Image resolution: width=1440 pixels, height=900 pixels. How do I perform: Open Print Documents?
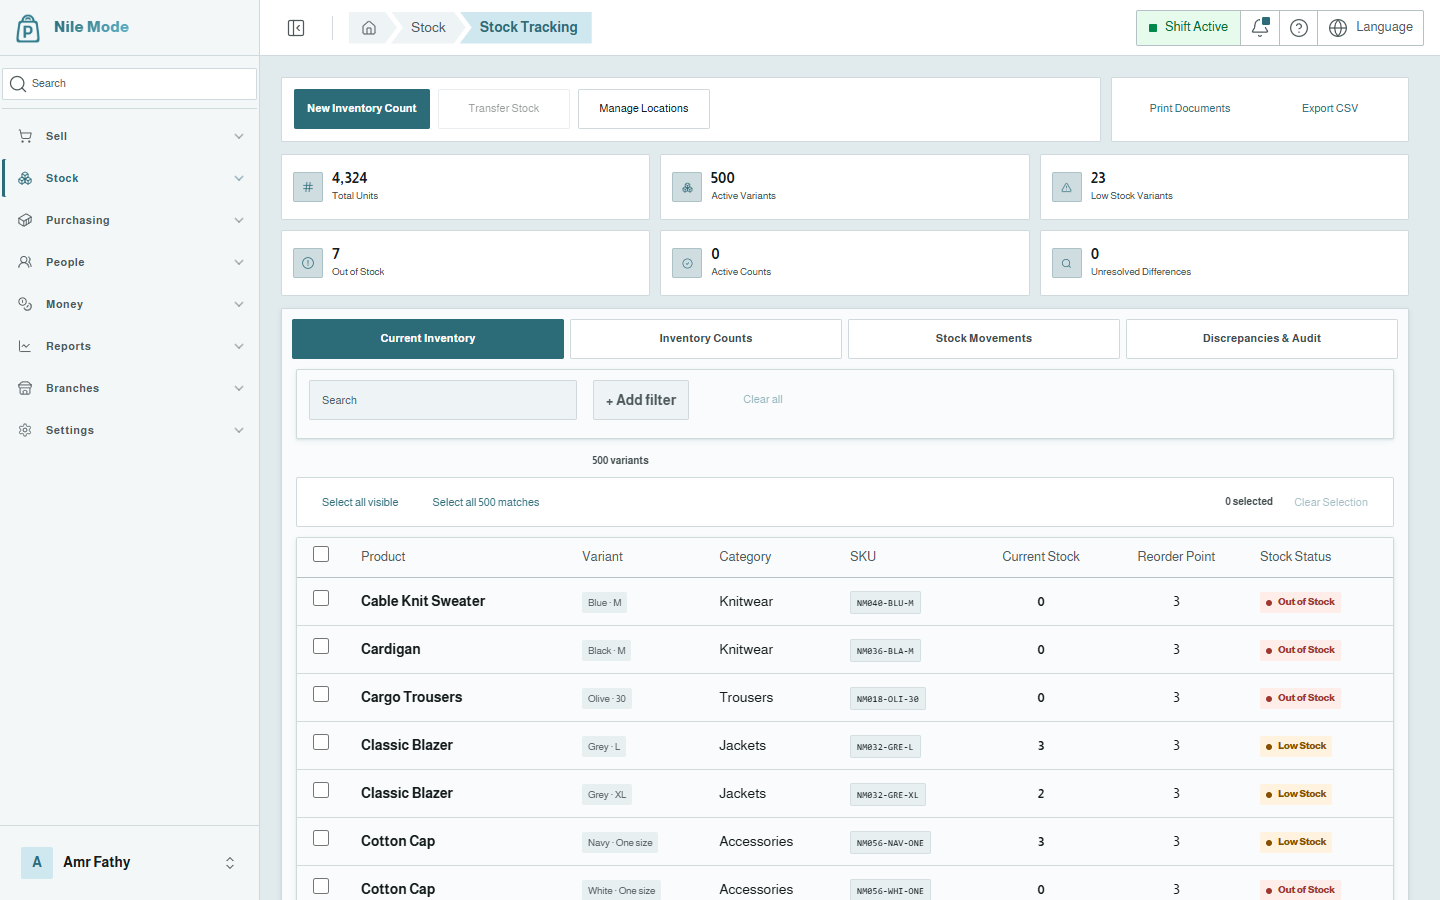1190,109
